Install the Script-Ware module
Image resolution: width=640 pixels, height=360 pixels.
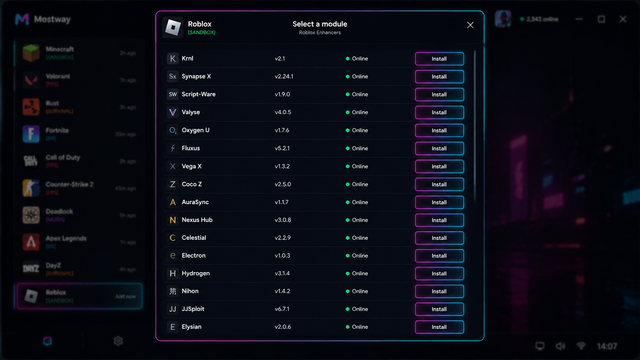point(439,94)
